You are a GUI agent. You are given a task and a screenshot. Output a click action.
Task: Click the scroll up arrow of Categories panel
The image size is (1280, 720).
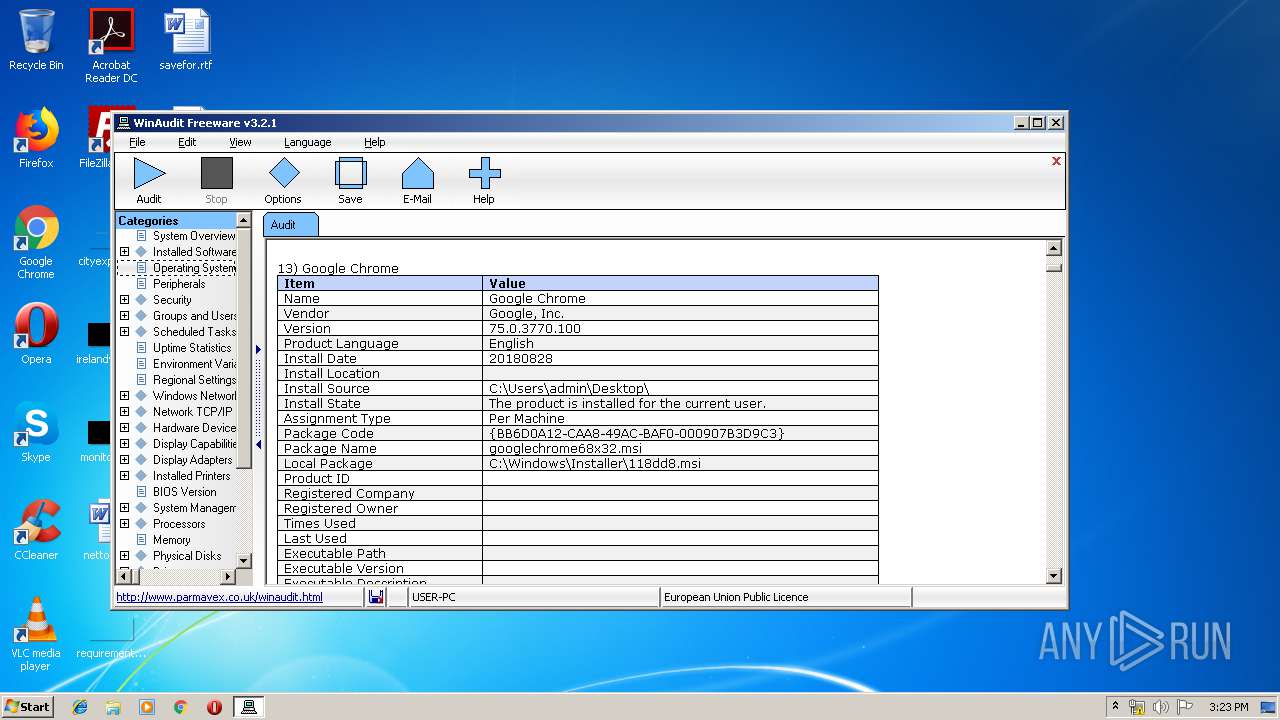(x=243, y=220)
